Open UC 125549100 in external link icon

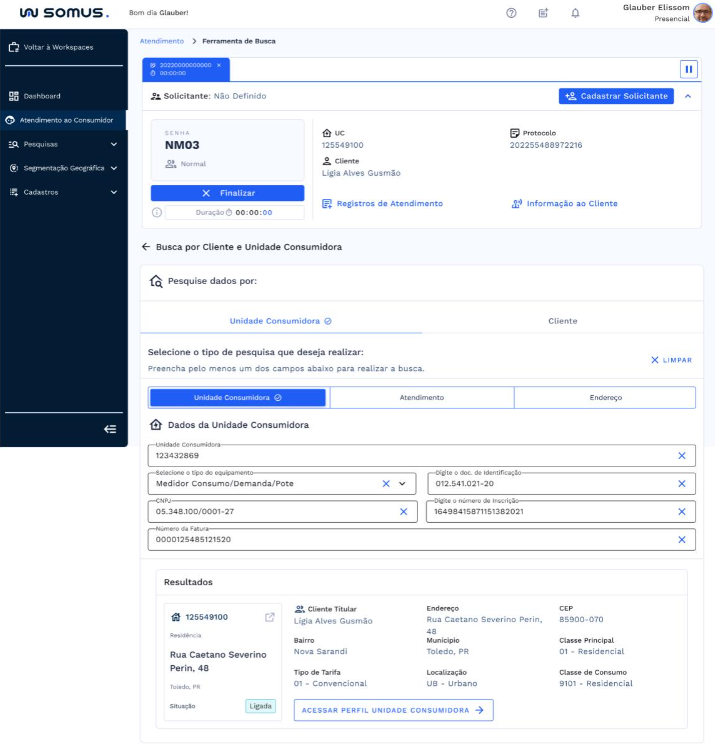click(269, 617)
